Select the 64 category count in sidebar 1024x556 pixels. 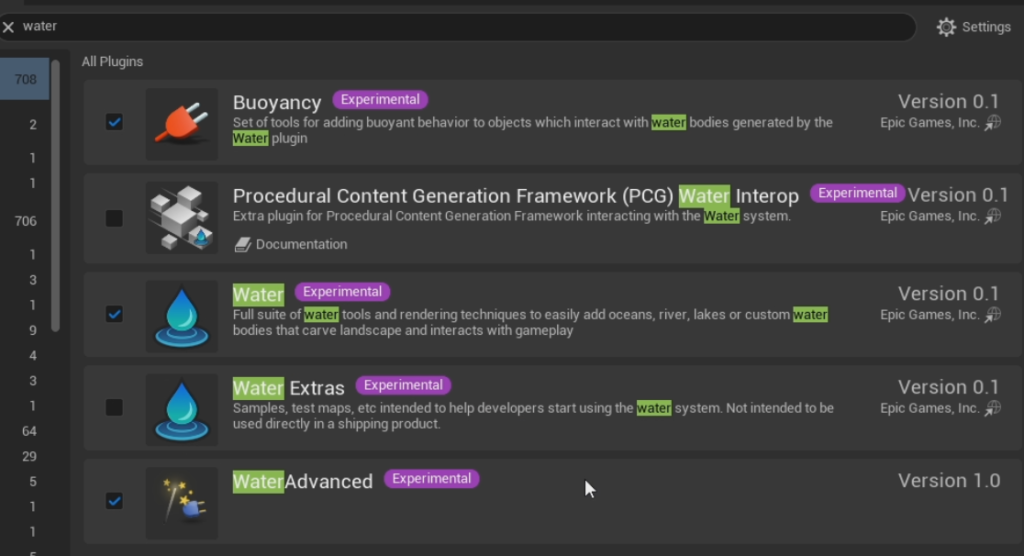tap(29, 431)
